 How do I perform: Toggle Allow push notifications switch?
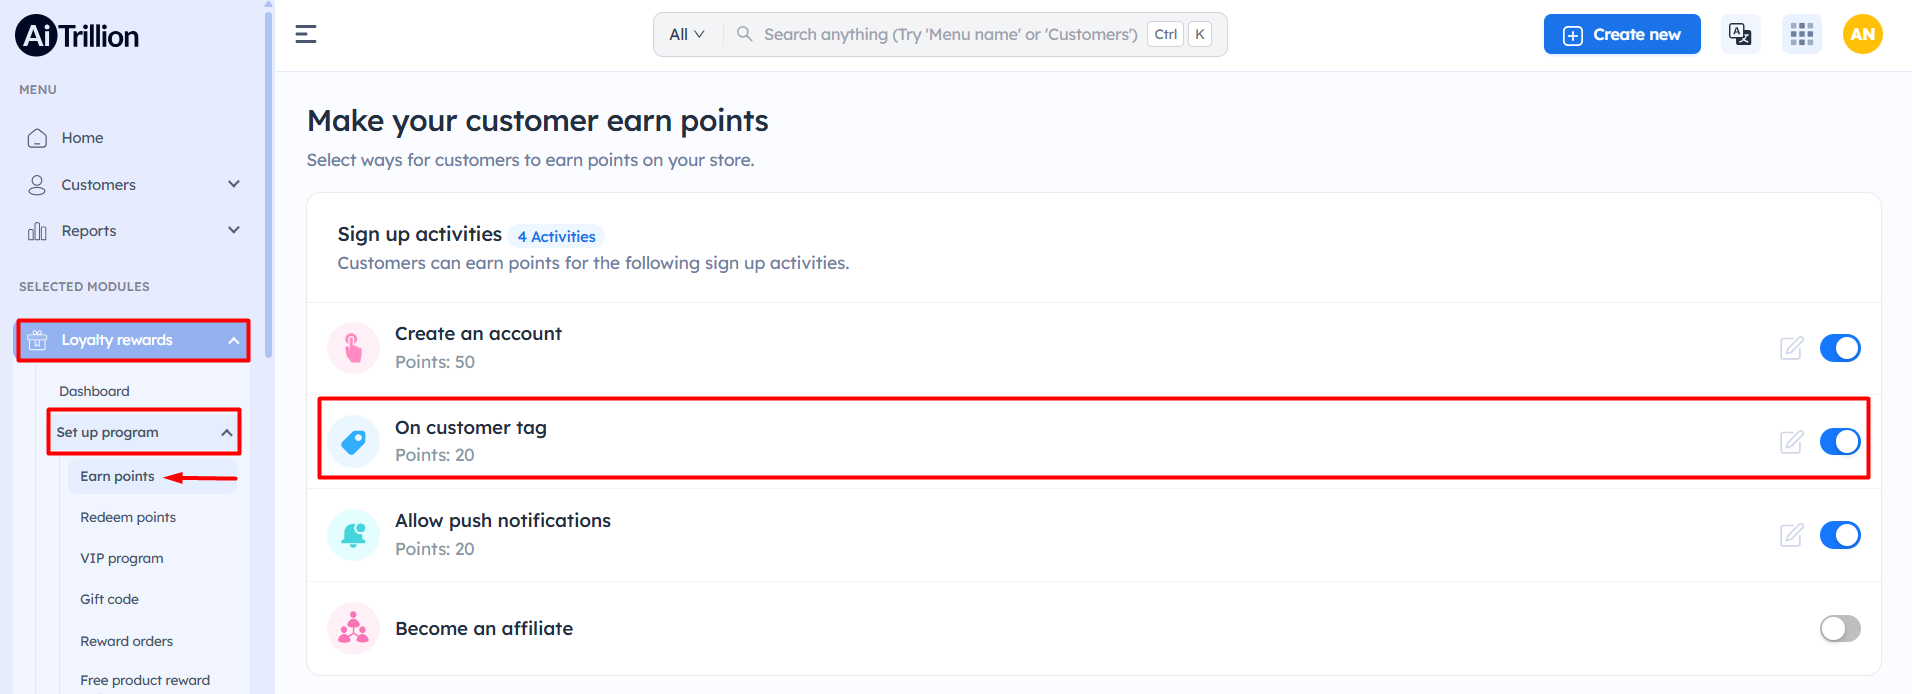click(1840, 535)
